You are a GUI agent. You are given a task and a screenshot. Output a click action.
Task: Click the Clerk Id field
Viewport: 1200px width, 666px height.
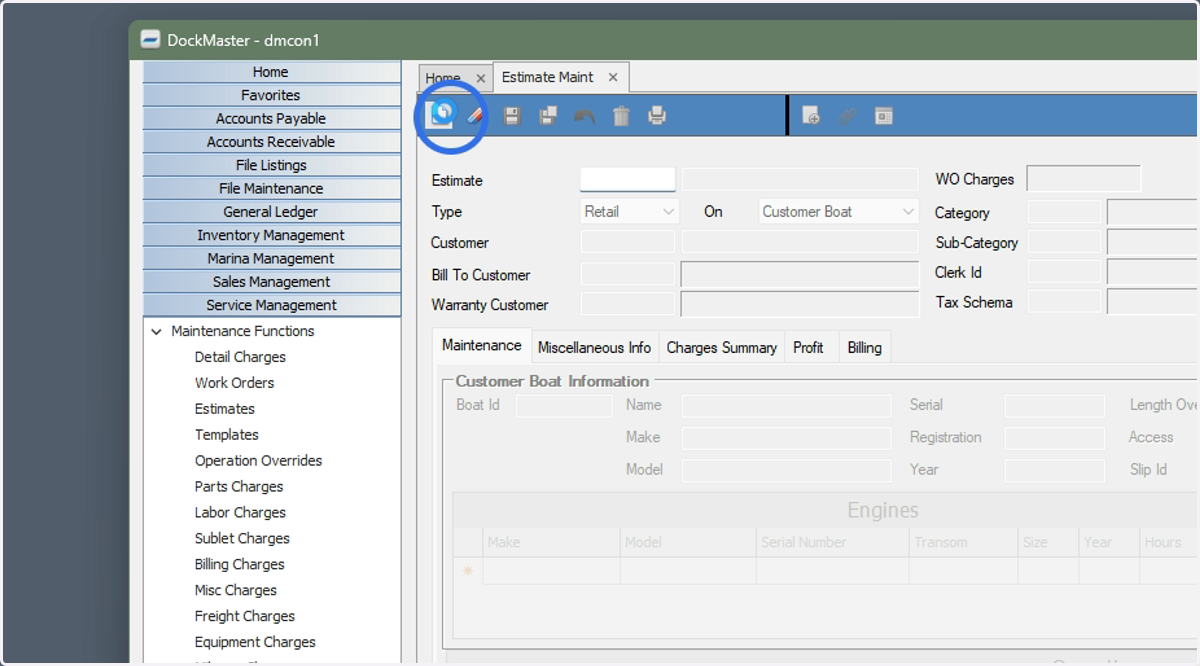1065,272
